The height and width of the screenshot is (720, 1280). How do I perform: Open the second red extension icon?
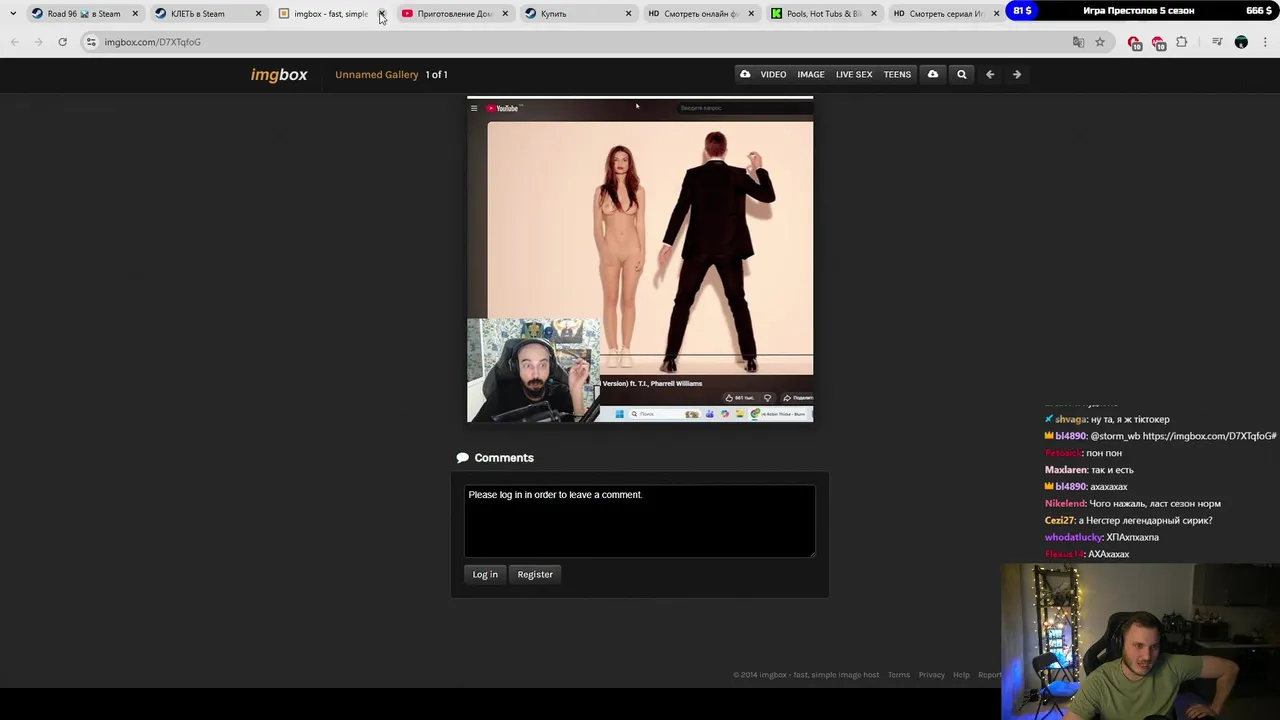pos(1158,42)
